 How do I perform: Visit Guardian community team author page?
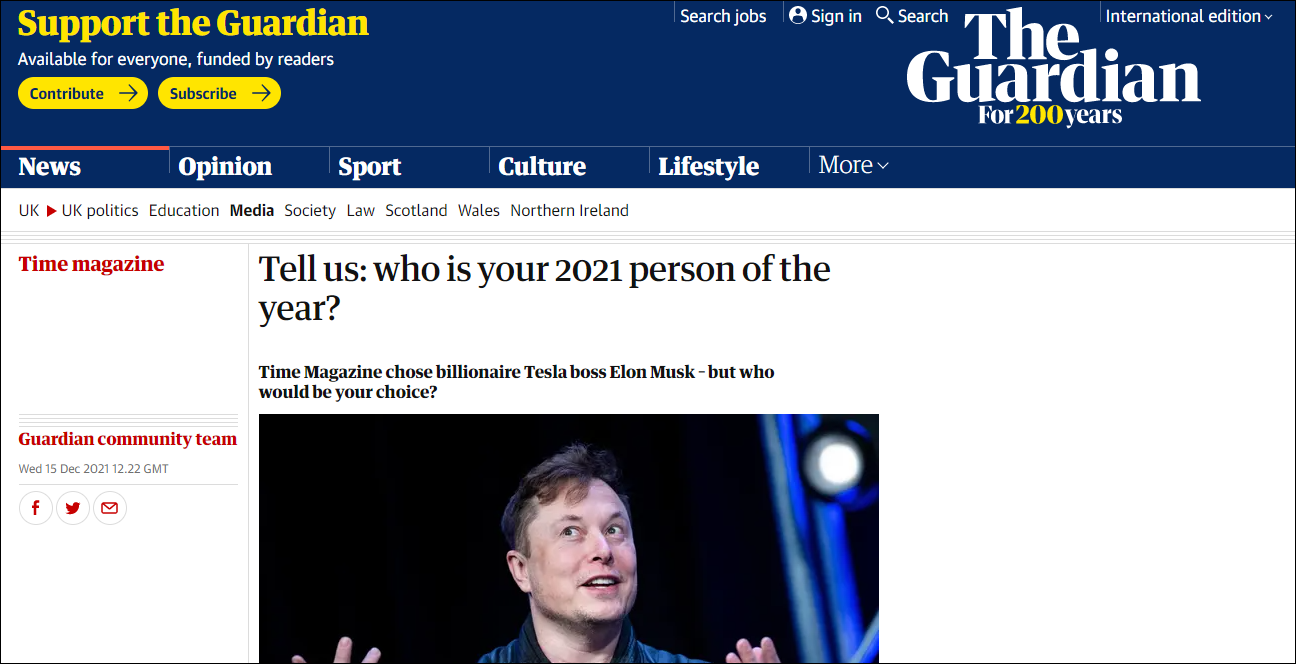click(128, 439)
